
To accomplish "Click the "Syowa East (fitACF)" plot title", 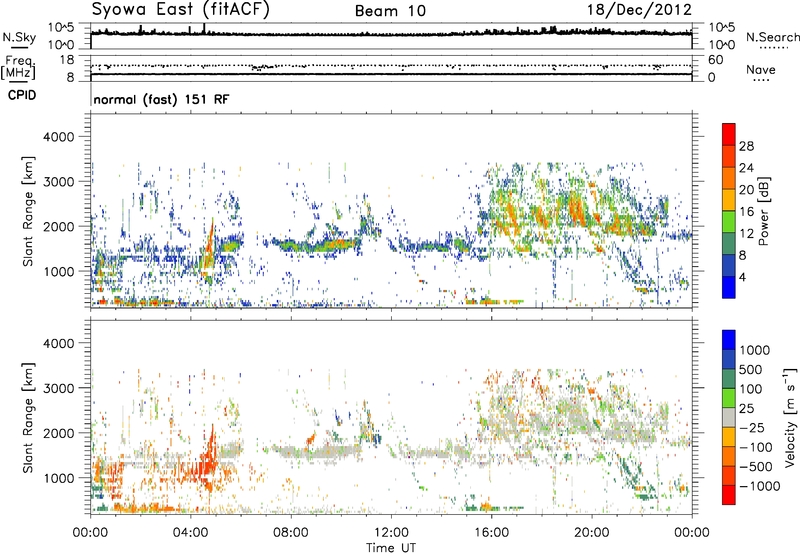I will coord(180,9).
